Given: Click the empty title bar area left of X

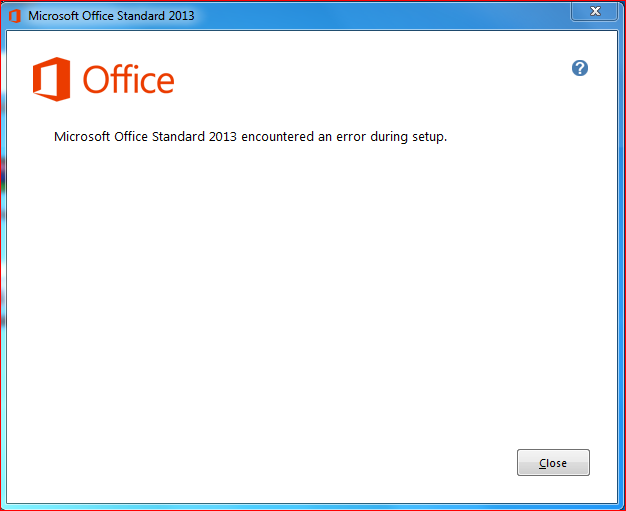Looking at the screenshot, I should click(x=379, y=16).
